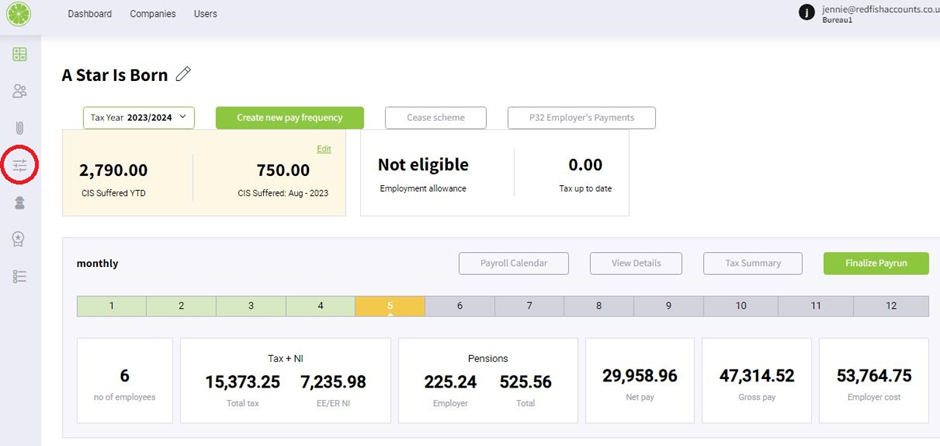940x446 pixels.
Task: Open the Payroll Calendar
Action: click(514, 263)
